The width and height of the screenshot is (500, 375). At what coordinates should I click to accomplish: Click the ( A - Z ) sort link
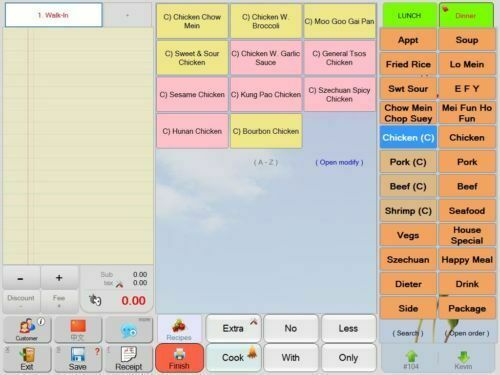coord(266,163)
